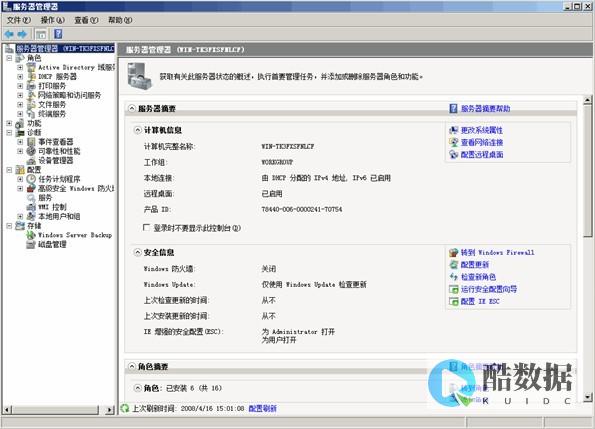The width and height of the screenshot is (595, 429).
Task: Click the 磁盘管理 icon
Action: pos(31,244)
